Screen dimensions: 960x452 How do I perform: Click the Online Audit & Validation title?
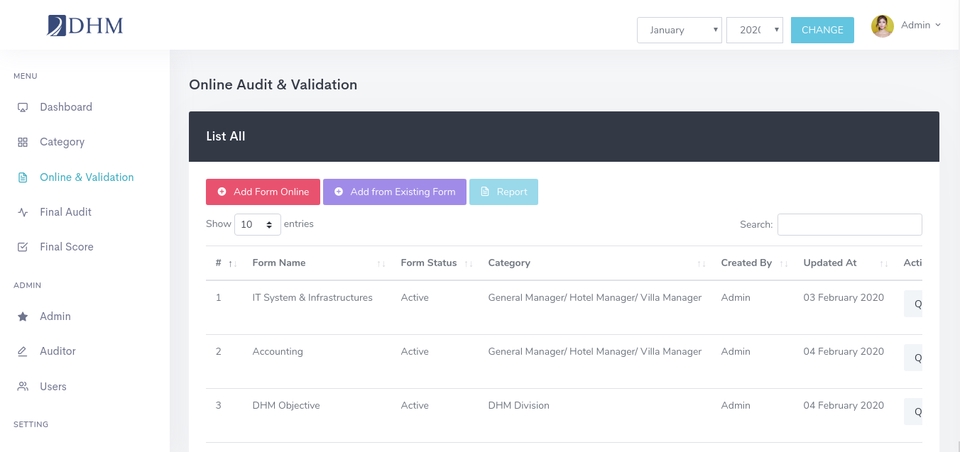tap(273, 85)
